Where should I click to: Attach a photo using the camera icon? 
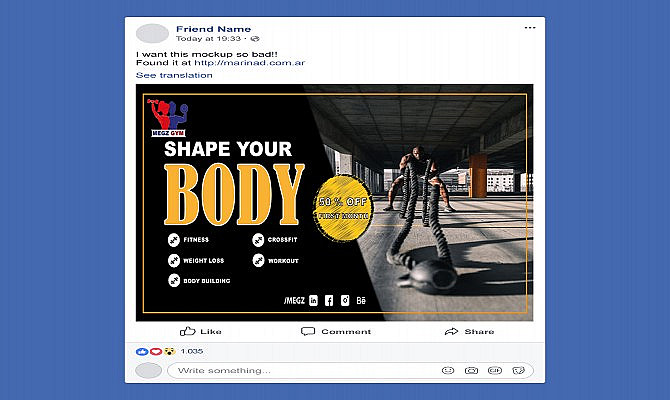coord(471,371)
